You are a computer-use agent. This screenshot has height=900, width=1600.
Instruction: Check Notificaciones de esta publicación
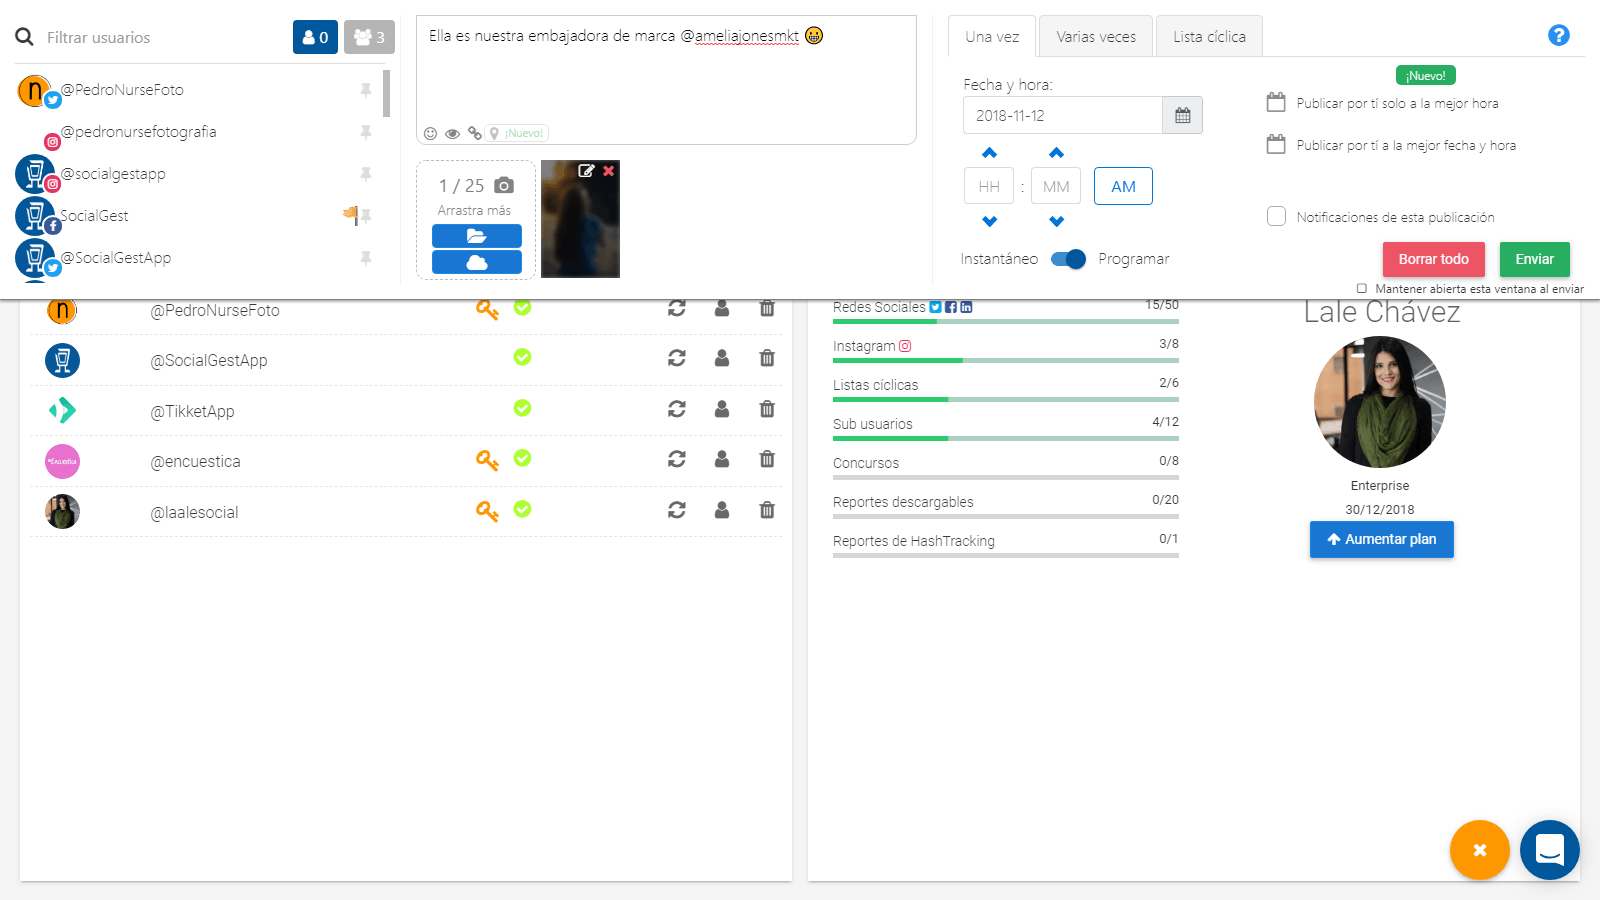point(1276,216)
